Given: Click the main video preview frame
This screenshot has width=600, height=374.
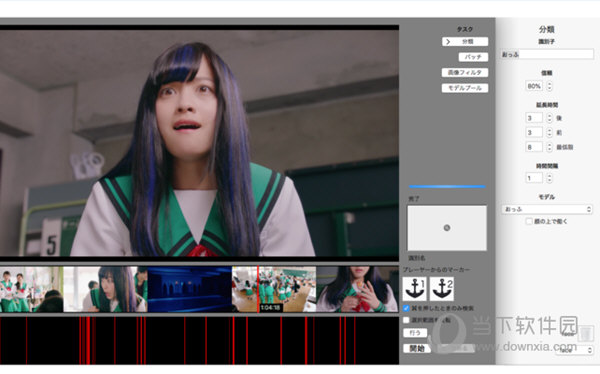Looking at the screenshot, I should pyautogui.click(x=199, y=143).
